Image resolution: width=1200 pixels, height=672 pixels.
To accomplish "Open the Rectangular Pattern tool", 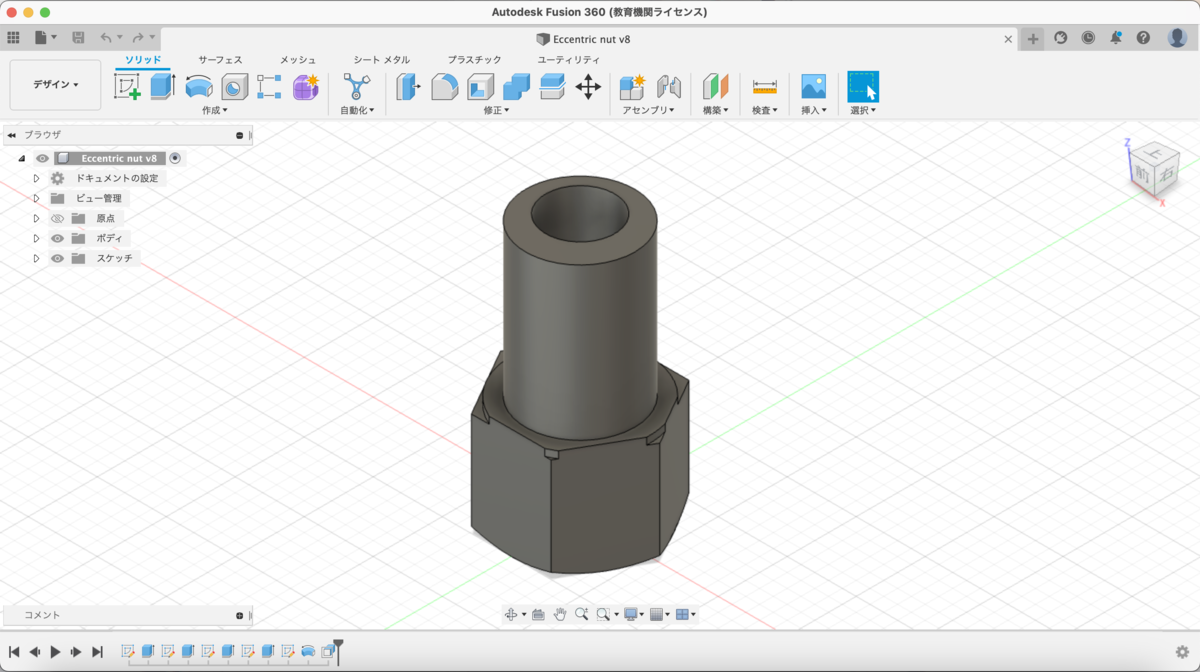I will coord(269,87).
